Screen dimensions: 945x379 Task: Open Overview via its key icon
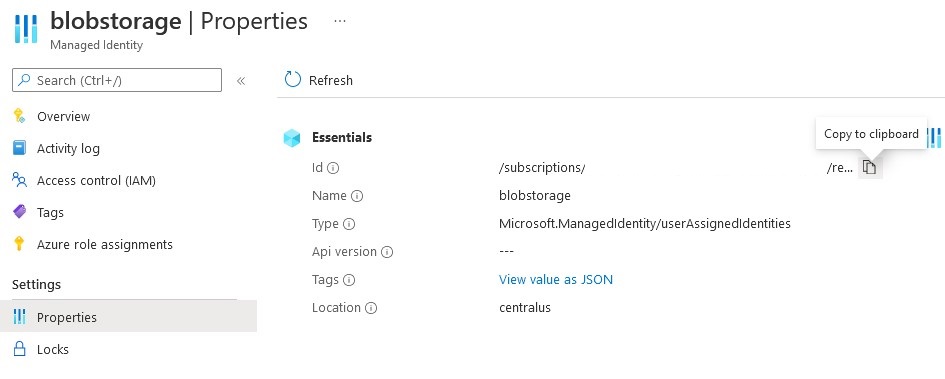coord(19,116)
